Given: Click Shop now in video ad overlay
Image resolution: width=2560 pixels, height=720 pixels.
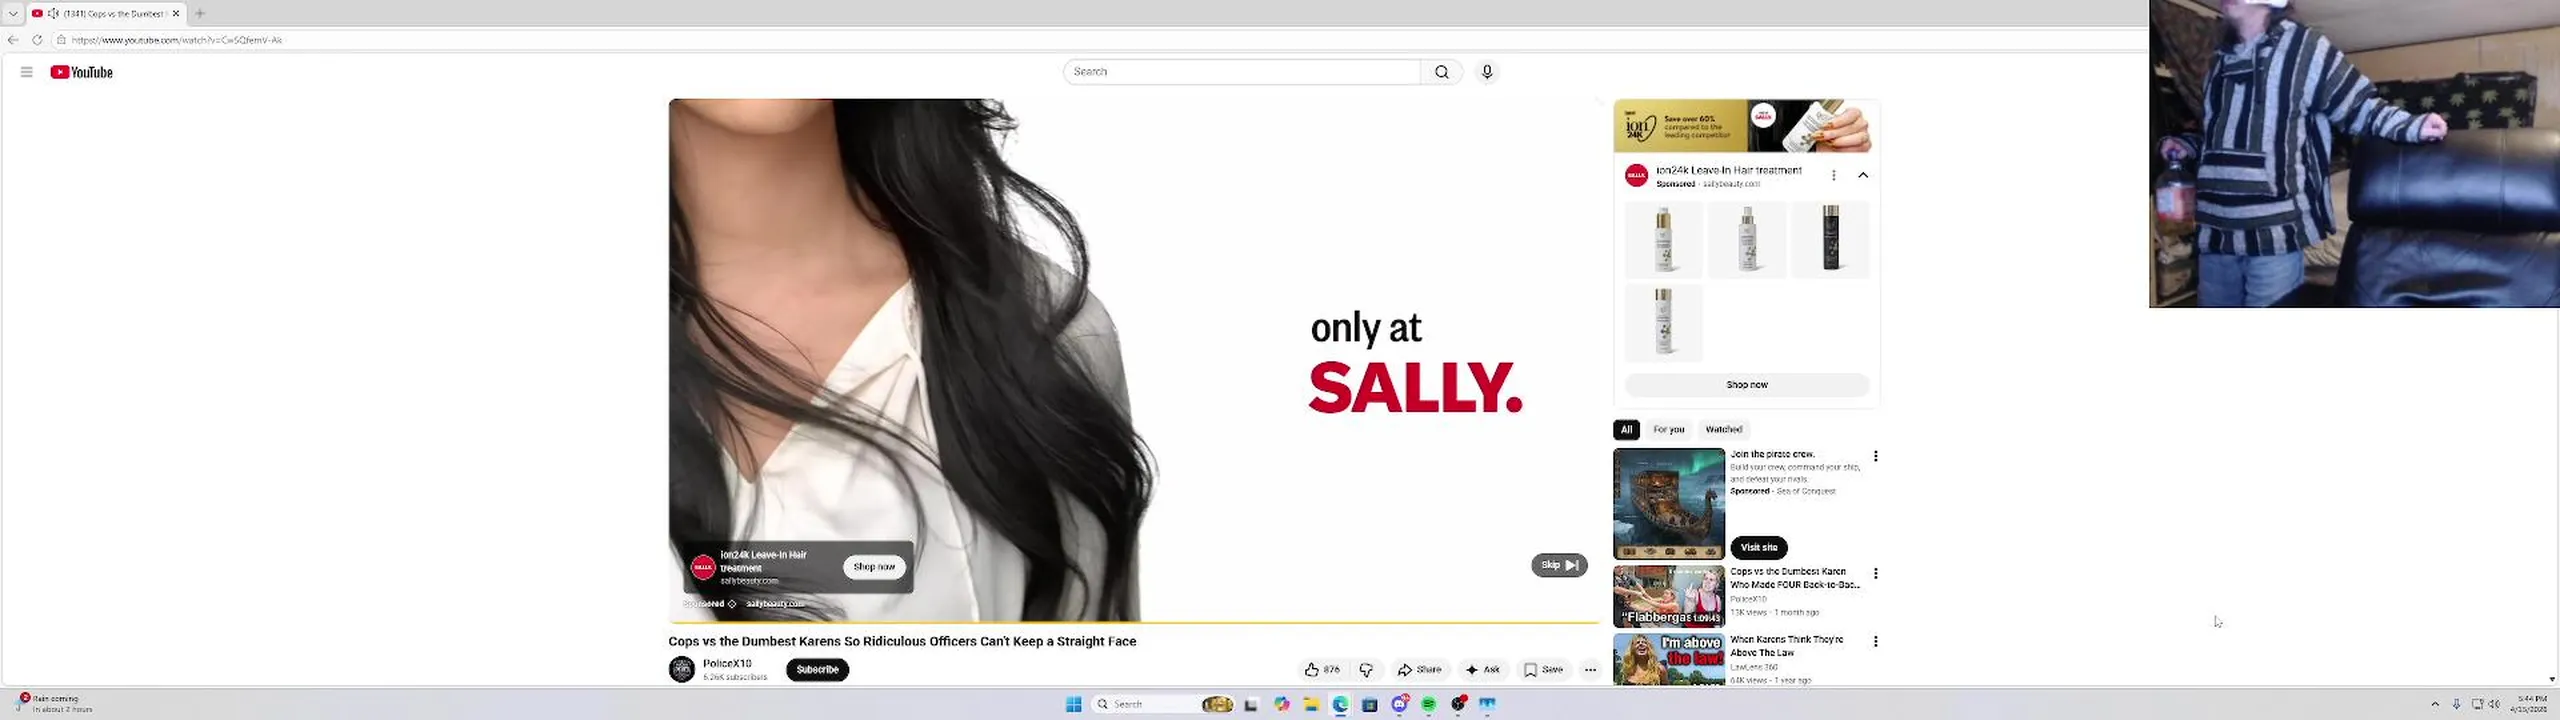Looking at the screenshot, I should coord(874,567).
